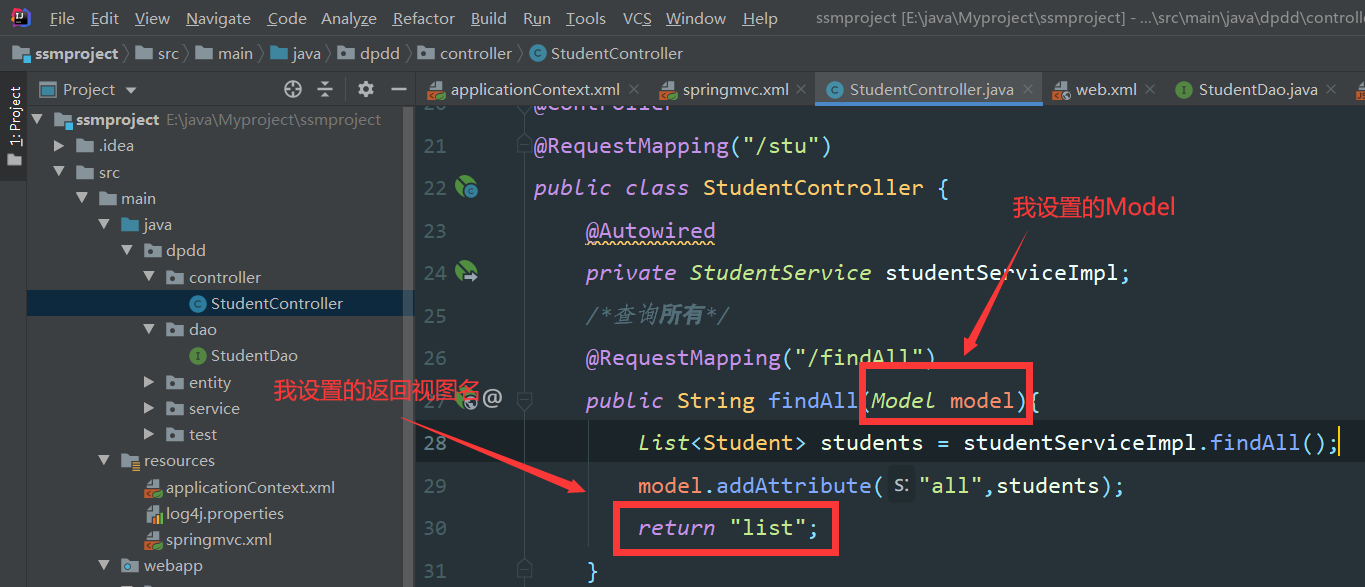Expand the service package arrow
The width and height of the screenshot is (1365, 587).
[148, 408]
